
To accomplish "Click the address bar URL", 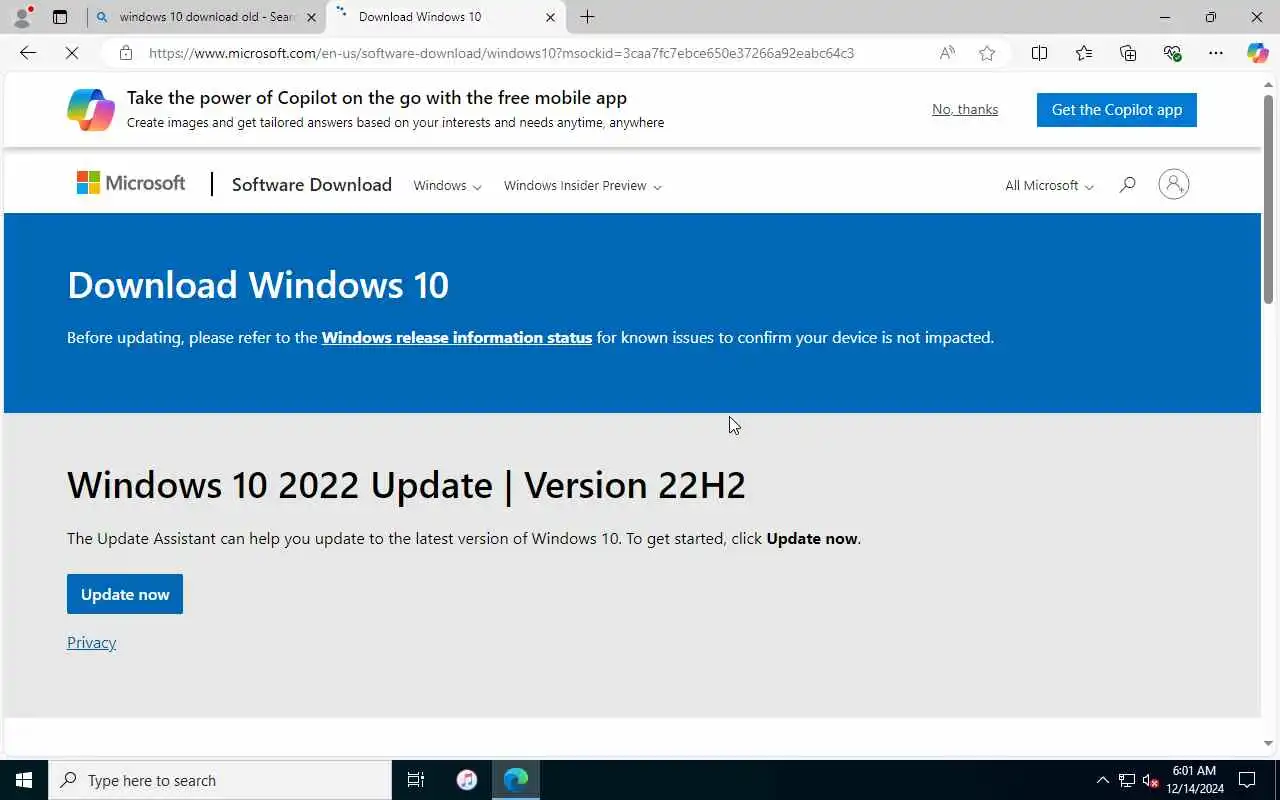I will (x=501, y=53).
